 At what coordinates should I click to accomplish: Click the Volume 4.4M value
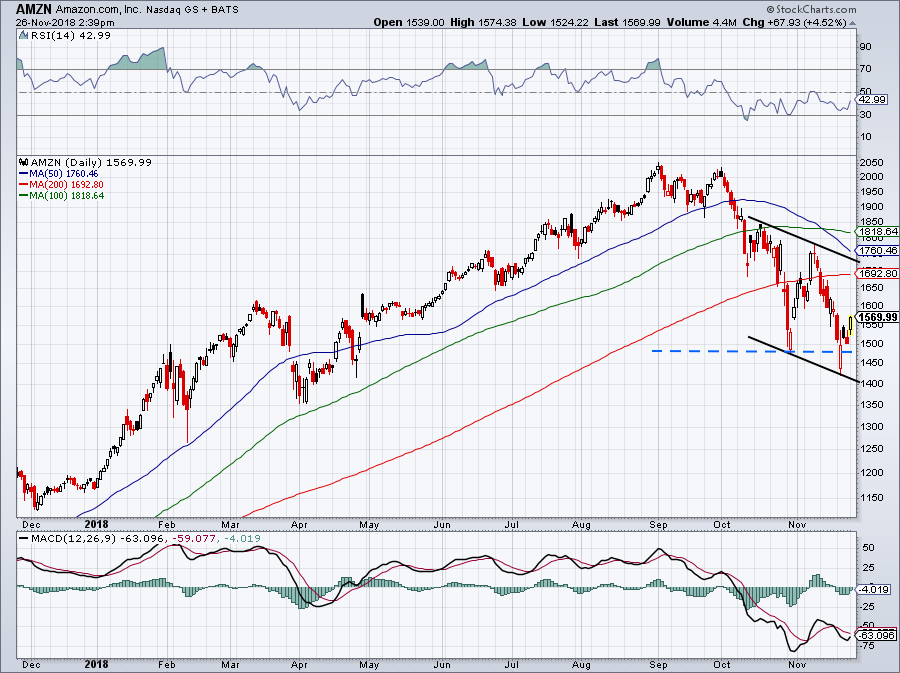tap(701, 22)
